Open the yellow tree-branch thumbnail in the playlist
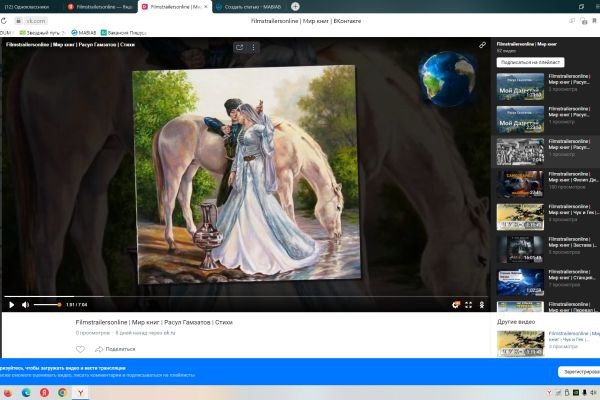 pos(520,217)
